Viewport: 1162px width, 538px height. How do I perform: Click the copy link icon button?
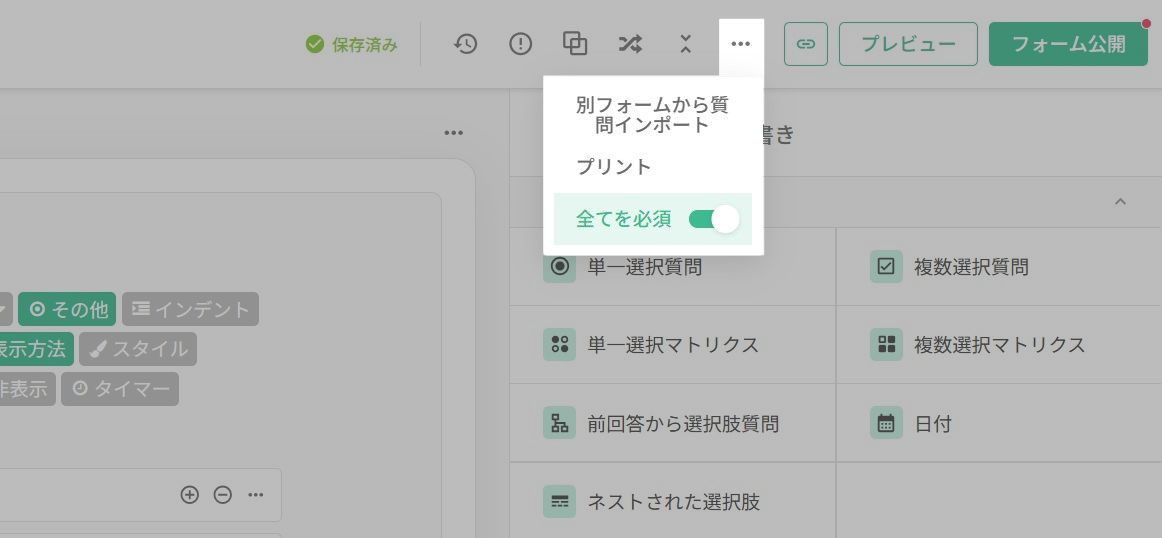click(x=806, y=44)
